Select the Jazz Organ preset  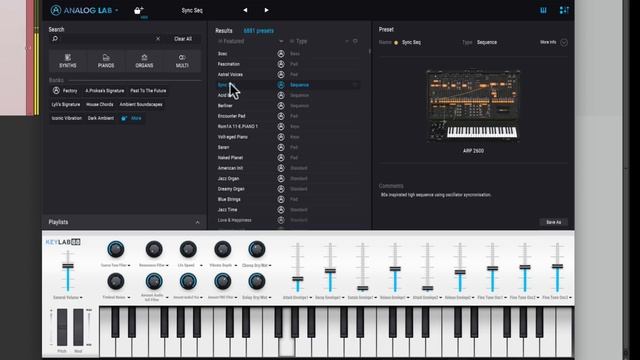tap(228, 178)
